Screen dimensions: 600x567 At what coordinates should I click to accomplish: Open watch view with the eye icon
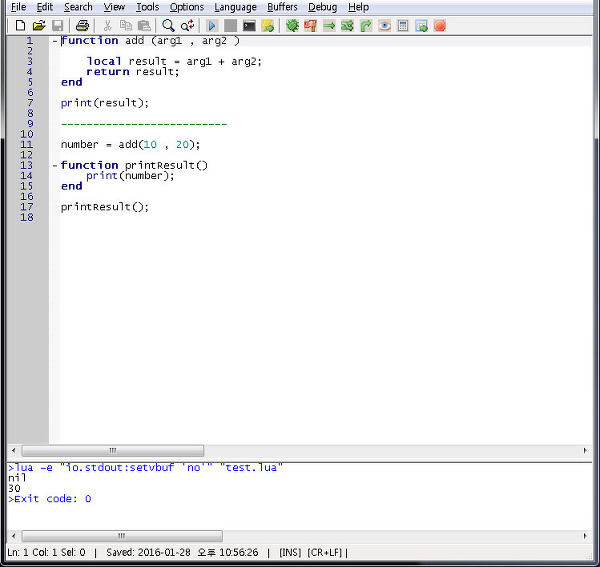385,26
